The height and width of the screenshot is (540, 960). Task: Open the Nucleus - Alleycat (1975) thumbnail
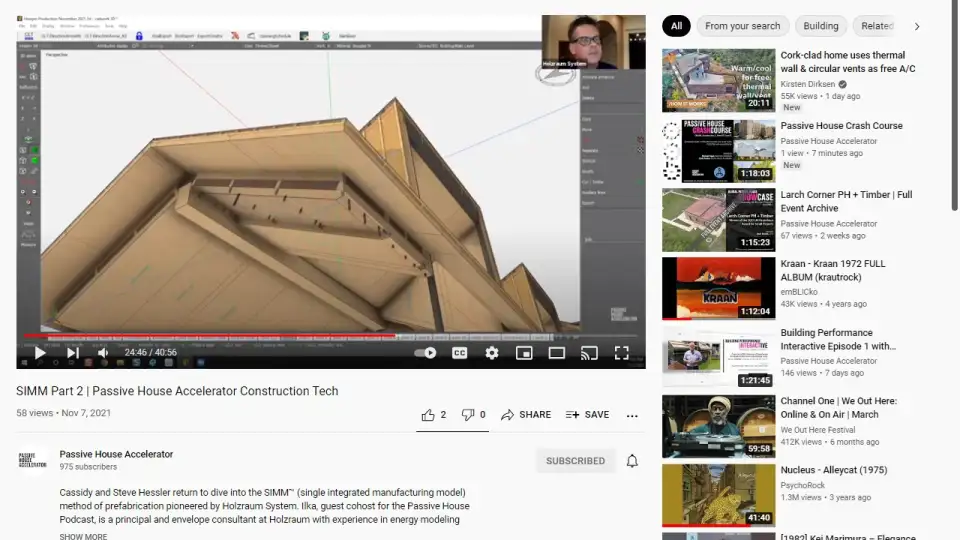718,495
